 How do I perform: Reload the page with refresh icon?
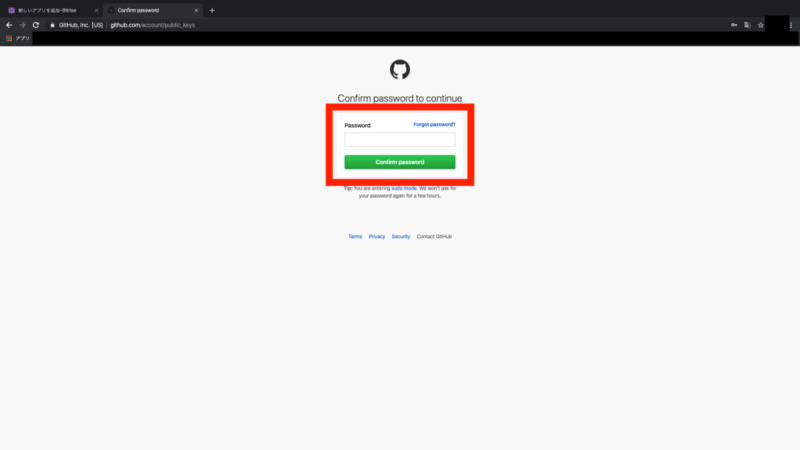(x=36, y=25)
